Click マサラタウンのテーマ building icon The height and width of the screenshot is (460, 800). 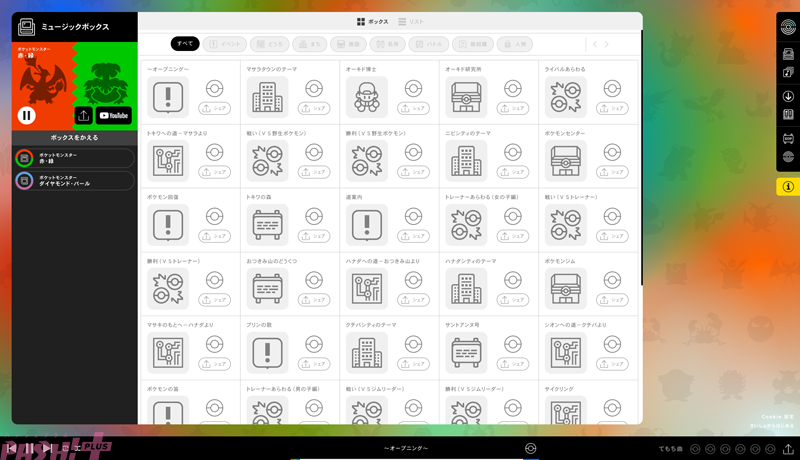267,97
